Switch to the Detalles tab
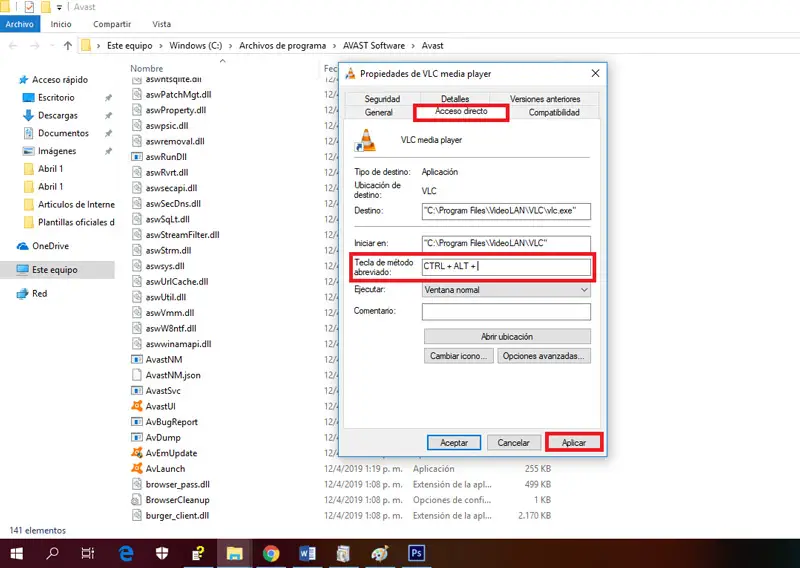 point(455,99)
